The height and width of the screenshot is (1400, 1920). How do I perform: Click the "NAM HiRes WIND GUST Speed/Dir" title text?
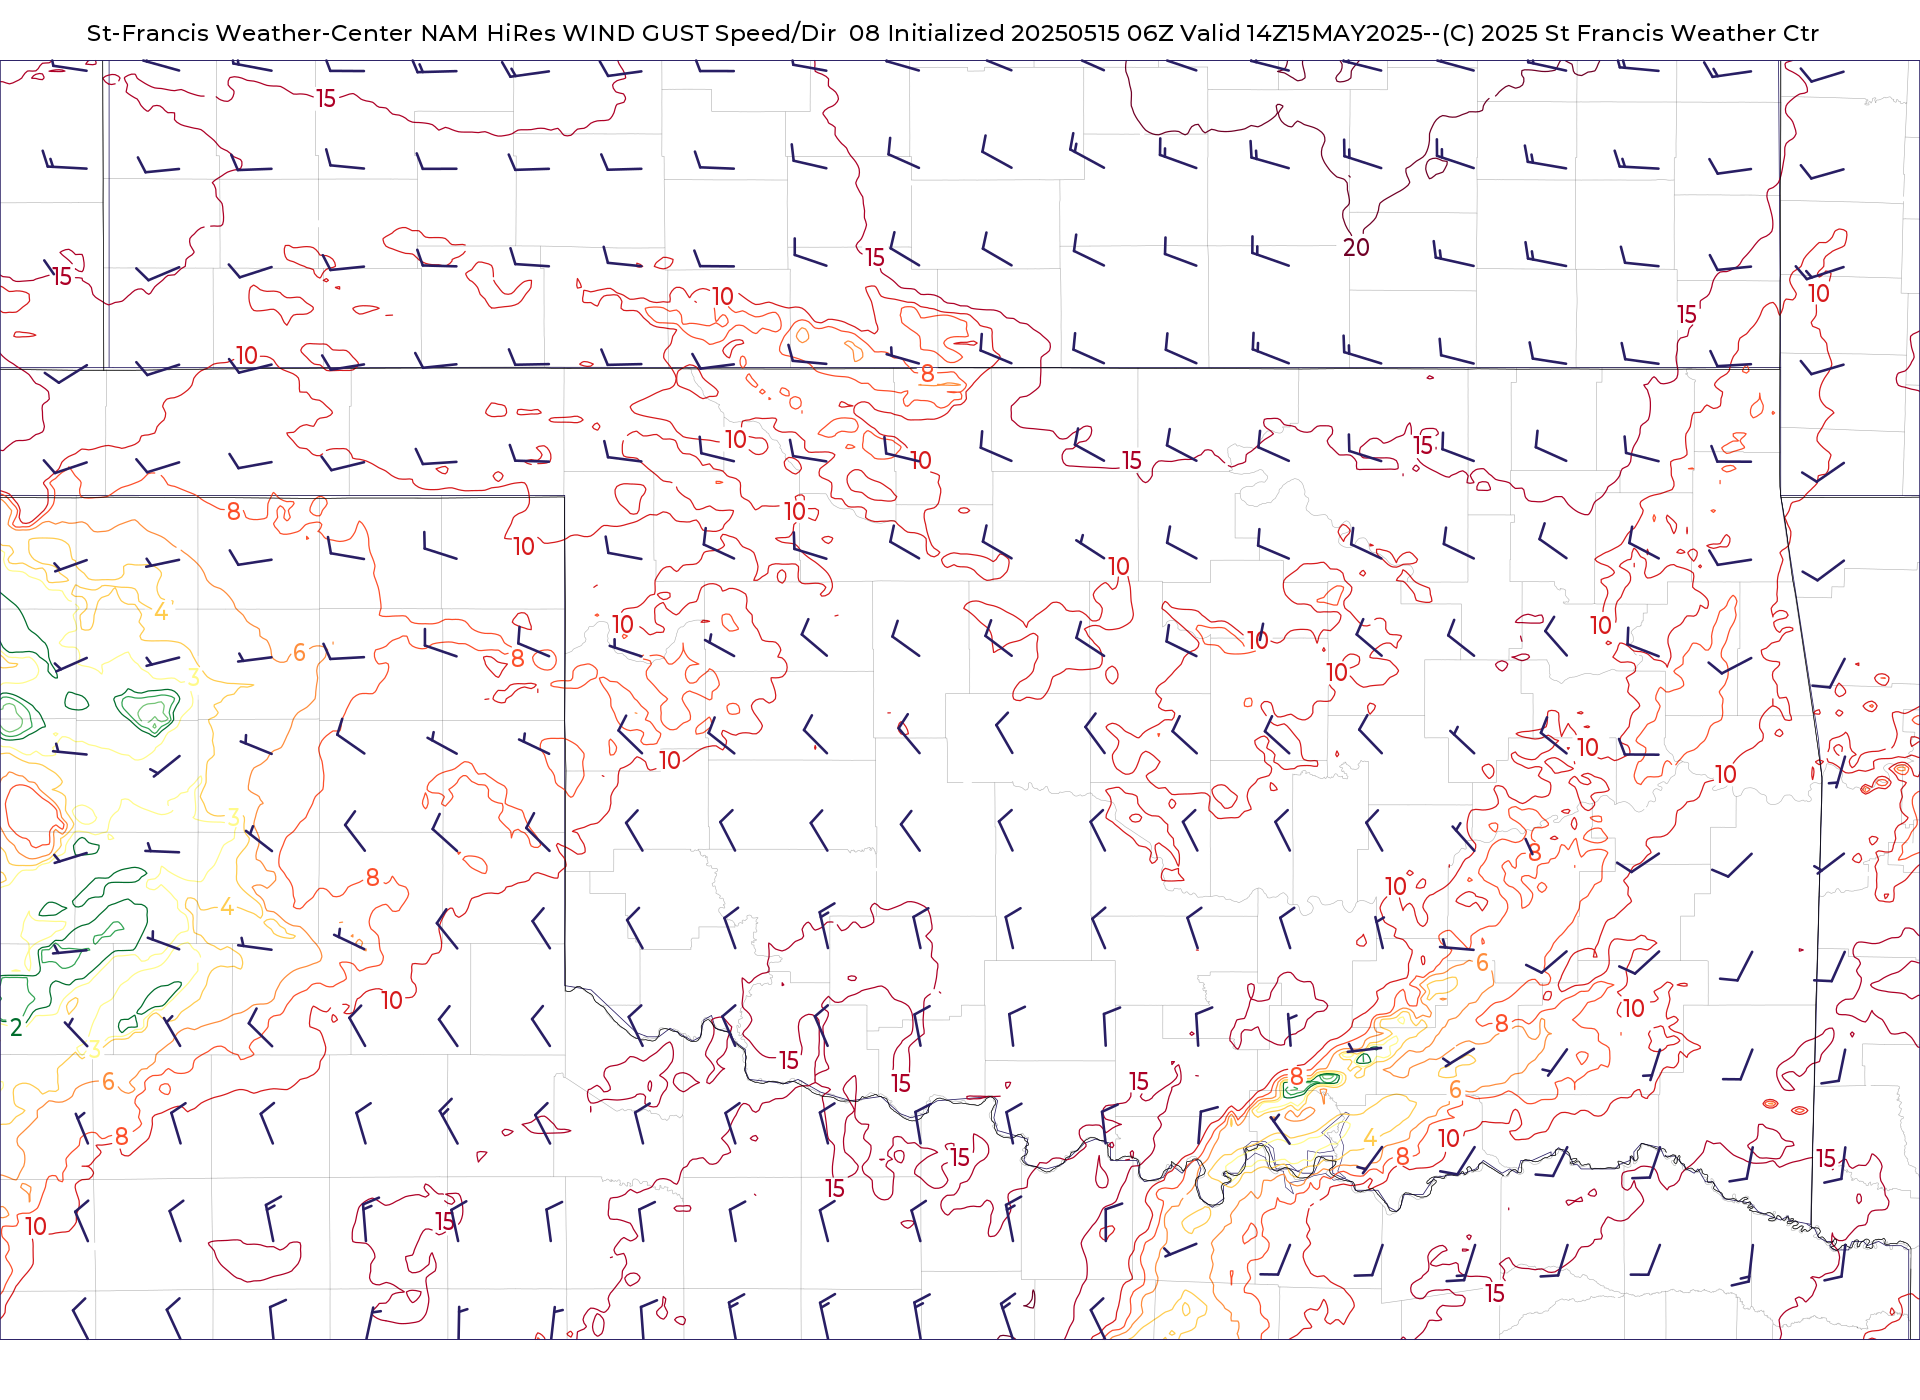pyautogui.click(x=628, y=33)
